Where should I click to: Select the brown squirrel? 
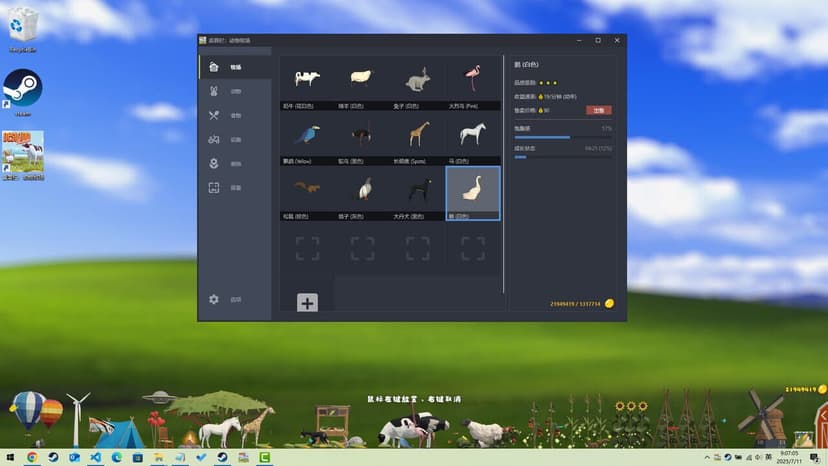(307, 193)
